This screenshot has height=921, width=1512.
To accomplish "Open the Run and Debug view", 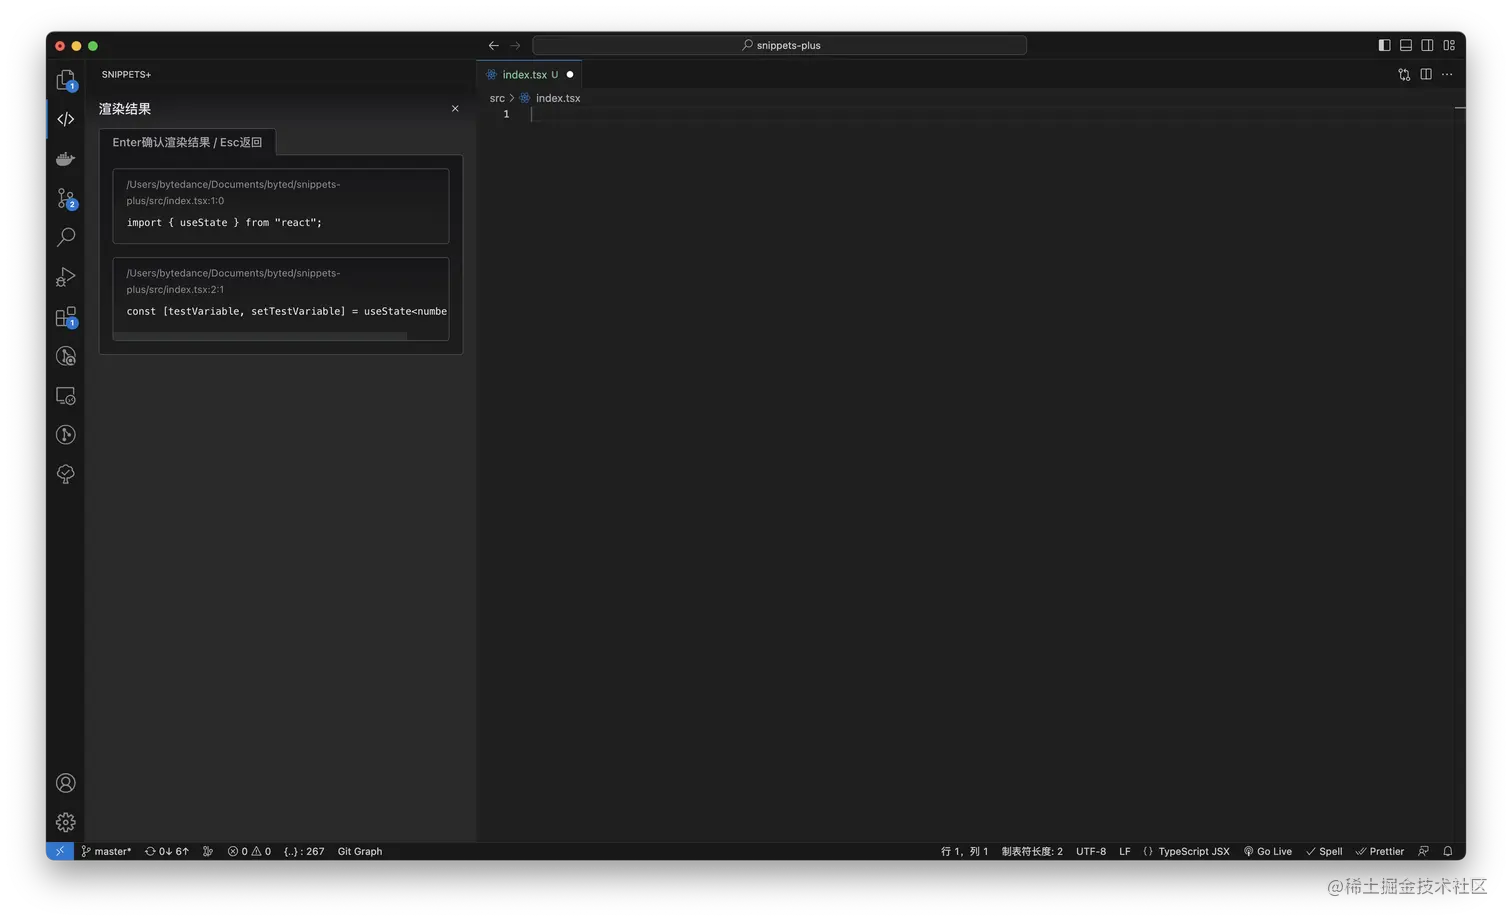I will (66, 277).
